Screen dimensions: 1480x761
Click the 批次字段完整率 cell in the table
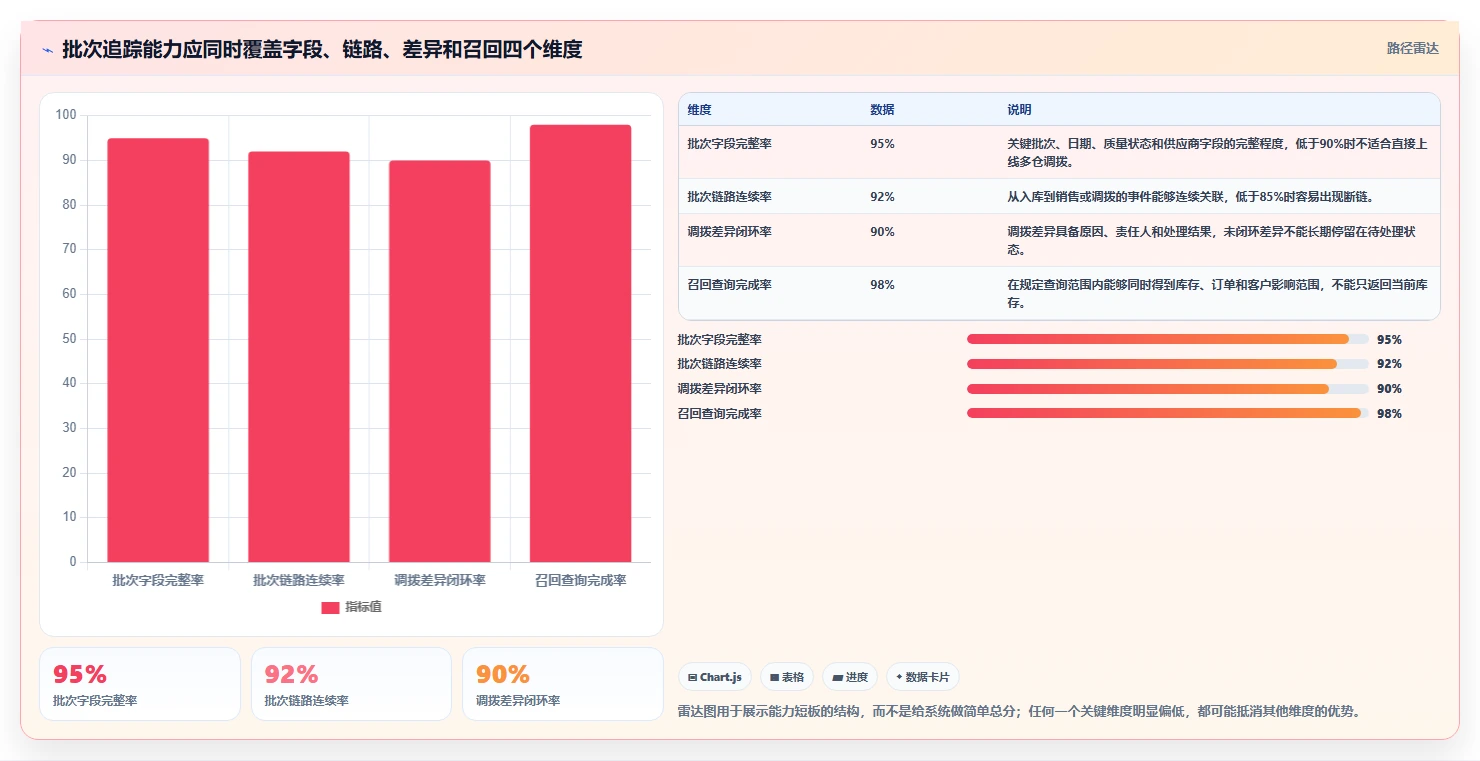click(729, 144)
